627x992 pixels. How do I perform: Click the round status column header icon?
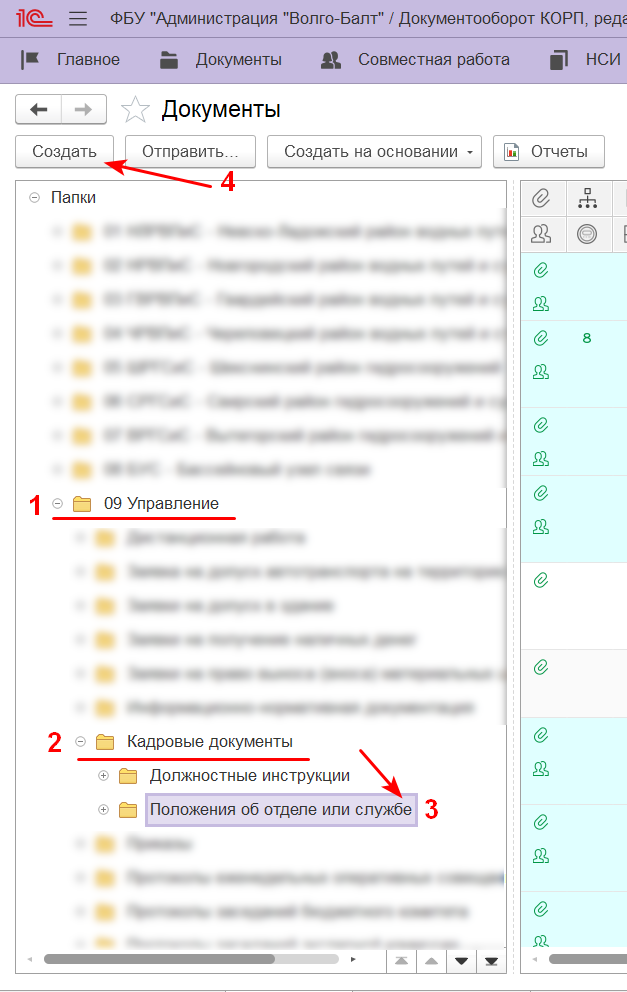pos(587,234)
